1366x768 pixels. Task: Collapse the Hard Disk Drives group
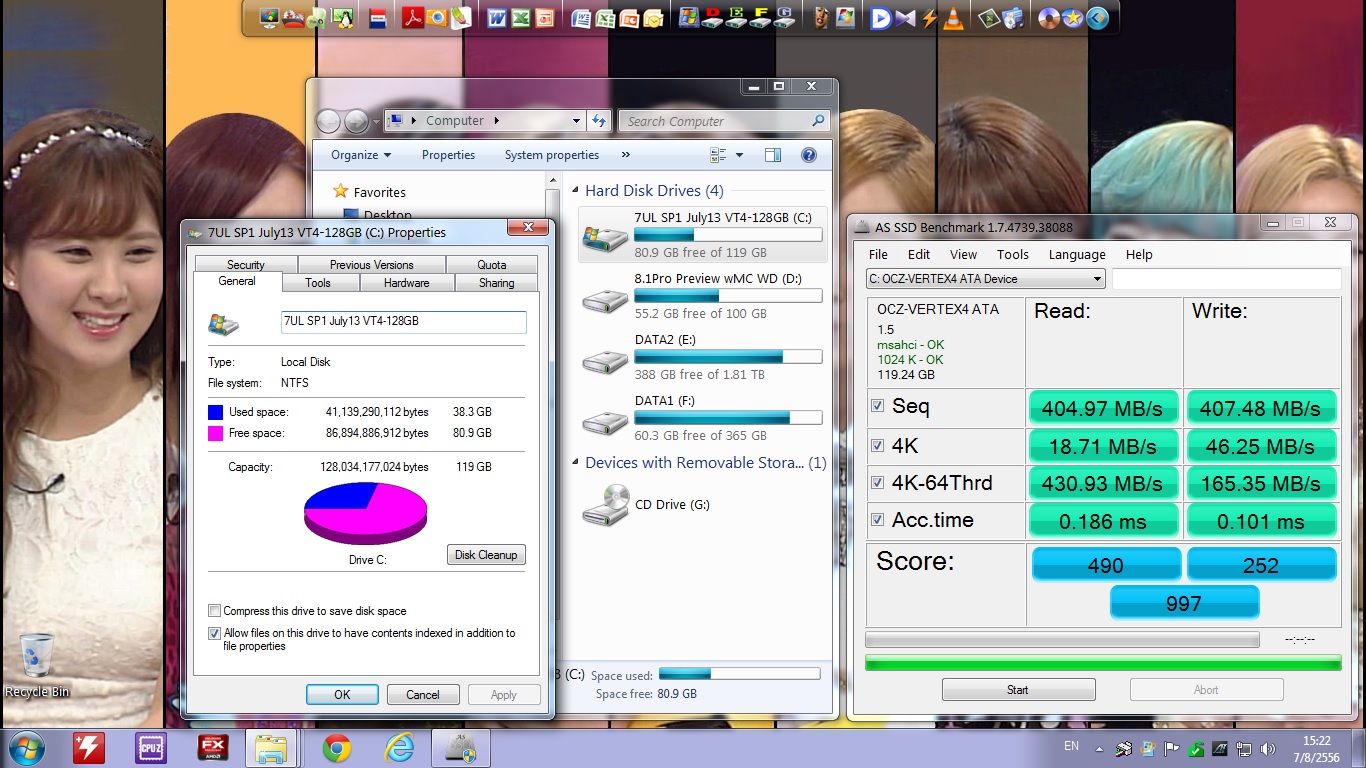[x=576, y=191]
